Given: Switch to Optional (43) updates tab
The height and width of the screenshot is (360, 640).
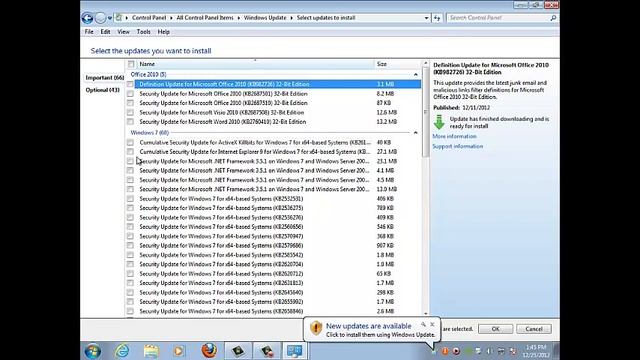Looking at the screenshot, I should 102,90.
